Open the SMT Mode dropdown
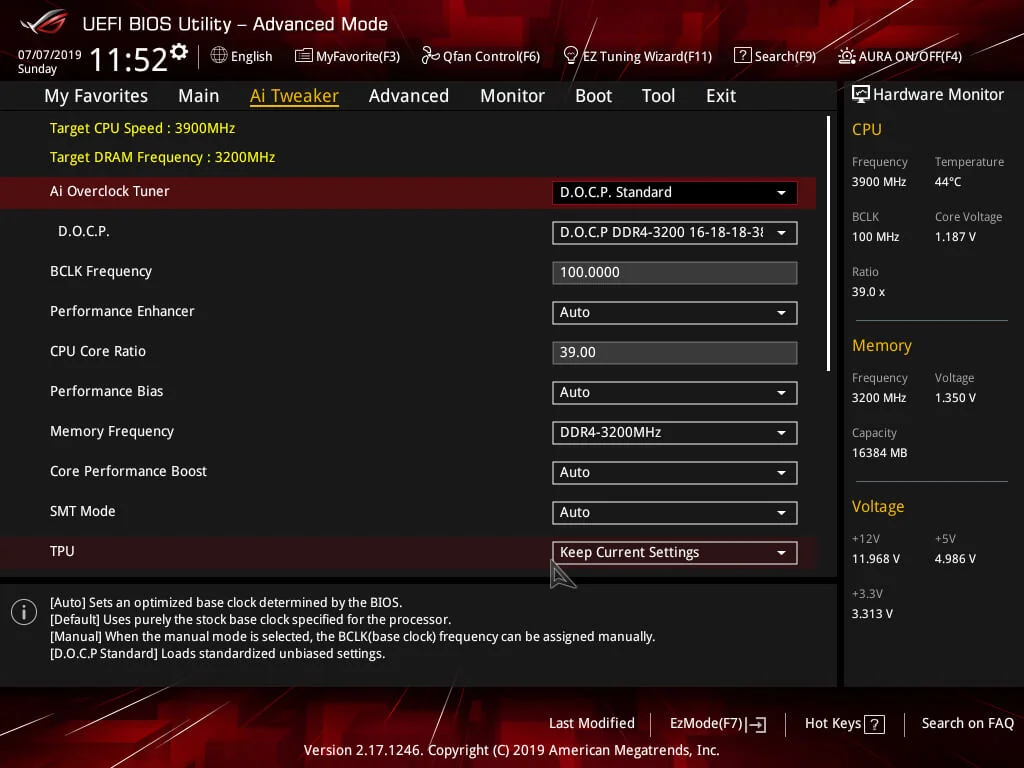 coord(674,512)
